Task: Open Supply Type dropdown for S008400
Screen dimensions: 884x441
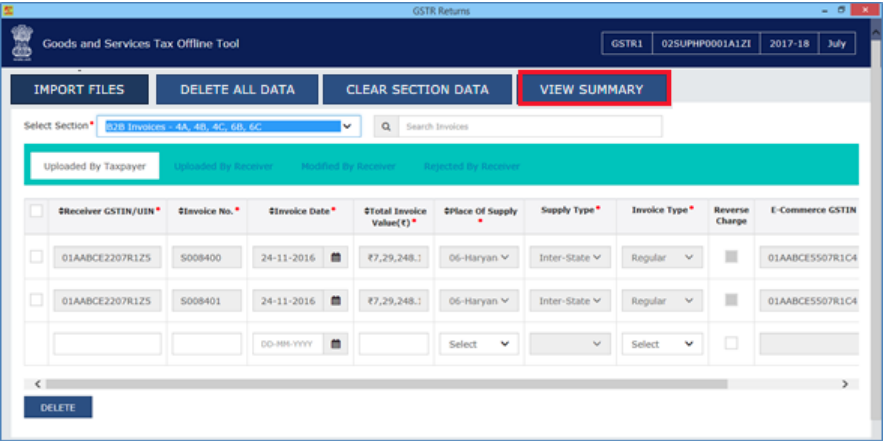Action: 570,257
